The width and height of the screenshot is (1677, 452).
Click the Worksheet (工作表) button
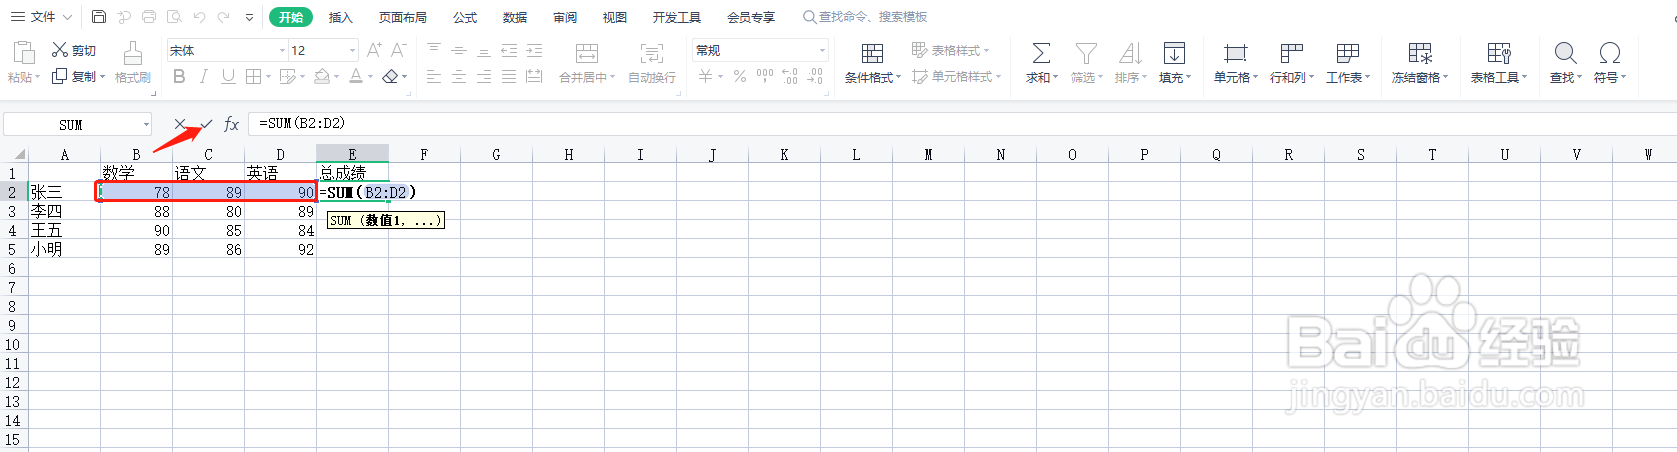[x=1348, y=62]
